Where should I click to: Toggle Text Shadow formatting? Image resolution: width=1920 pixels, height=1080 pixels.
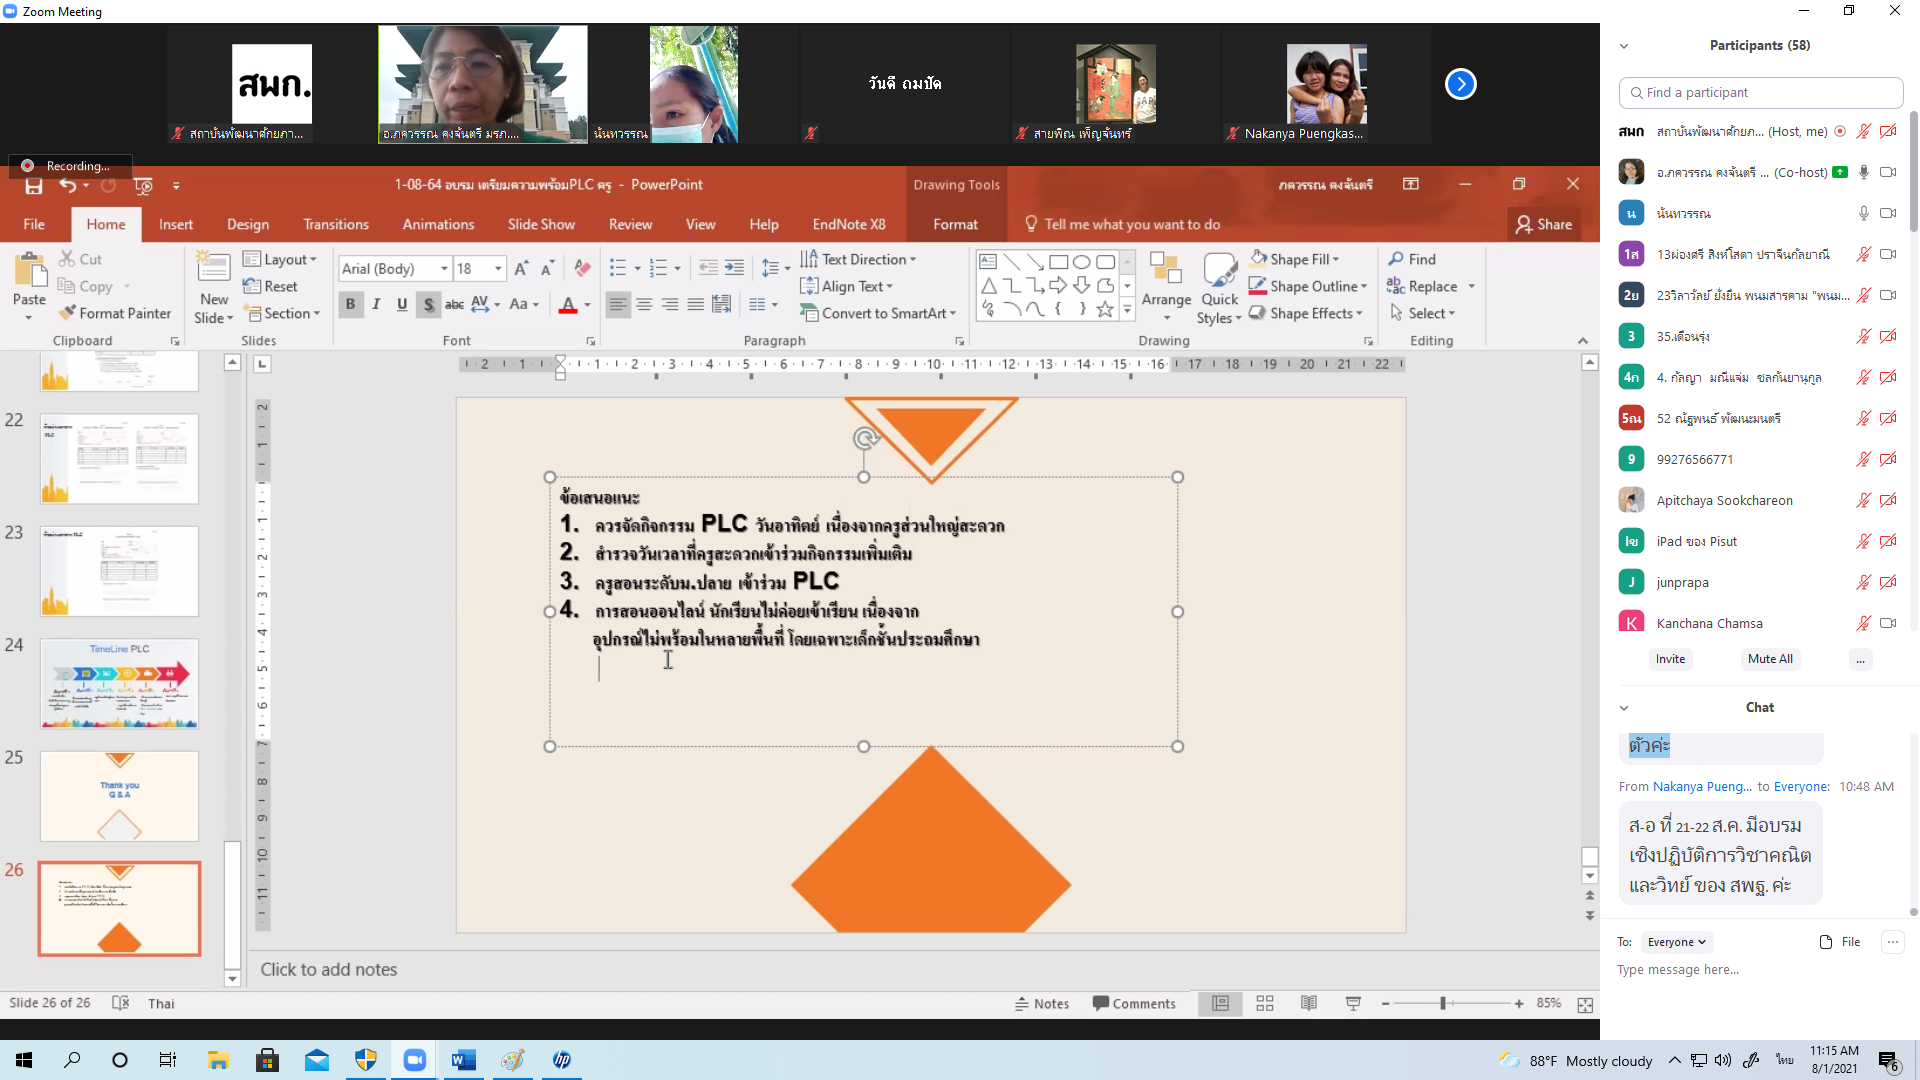pos(428,304)
